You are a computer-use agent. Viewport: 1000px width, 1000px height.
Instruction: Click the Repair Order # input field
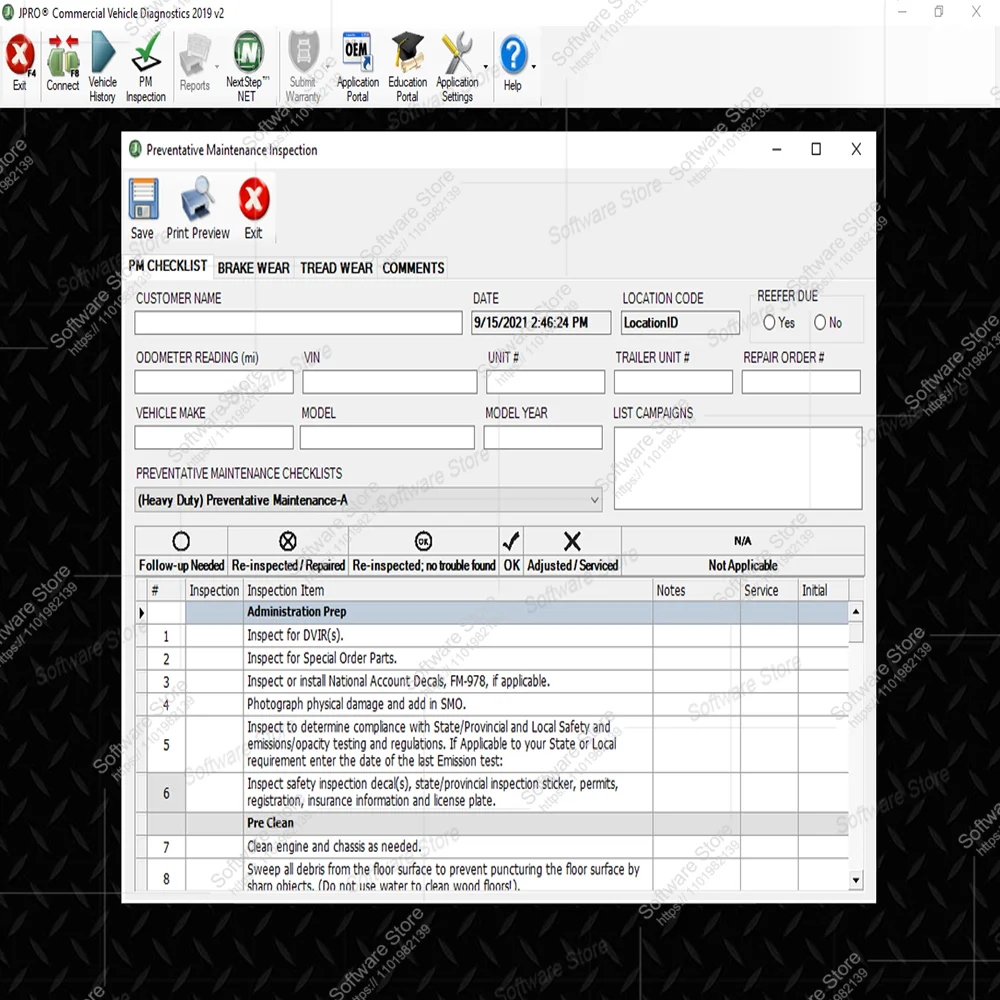801,382
